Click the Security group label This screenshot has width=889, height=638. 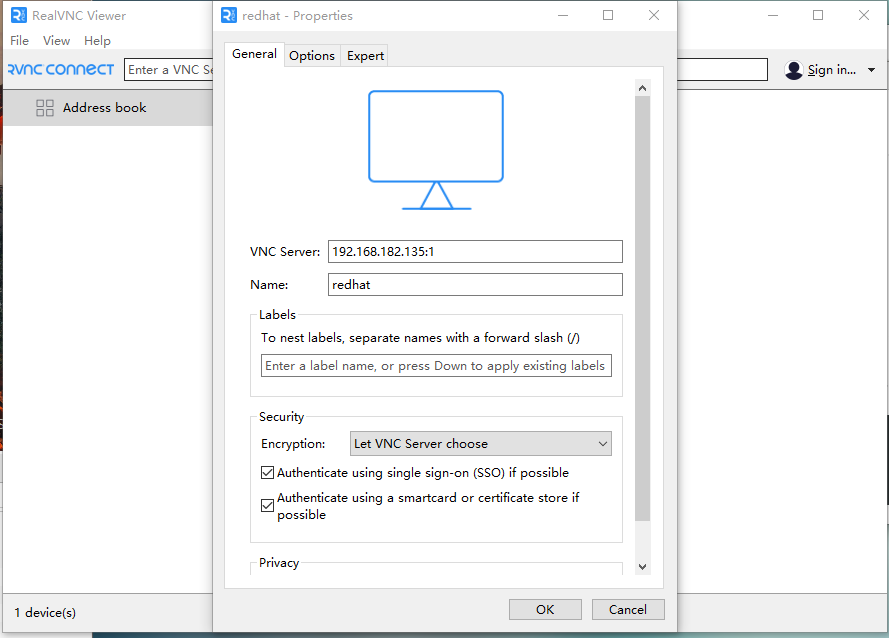pyautogui.click(x=281, y=417)
